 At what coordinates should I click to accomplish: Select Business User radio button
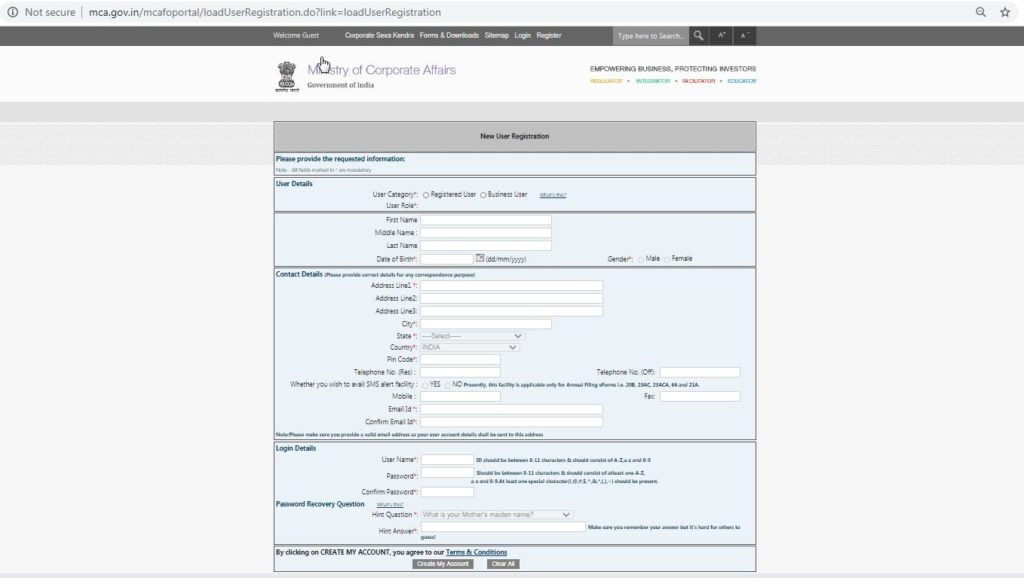coord(483,195)
